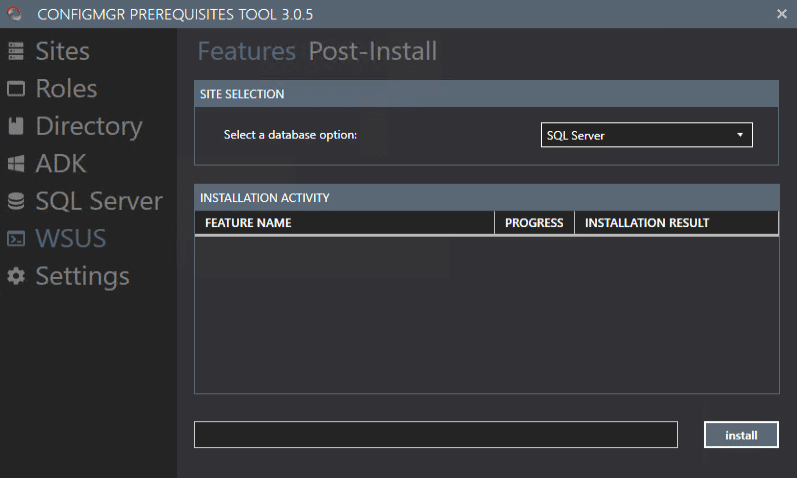Click the Installation Activity section header
This screenshot has height=478, width=797.
[486, 198]
